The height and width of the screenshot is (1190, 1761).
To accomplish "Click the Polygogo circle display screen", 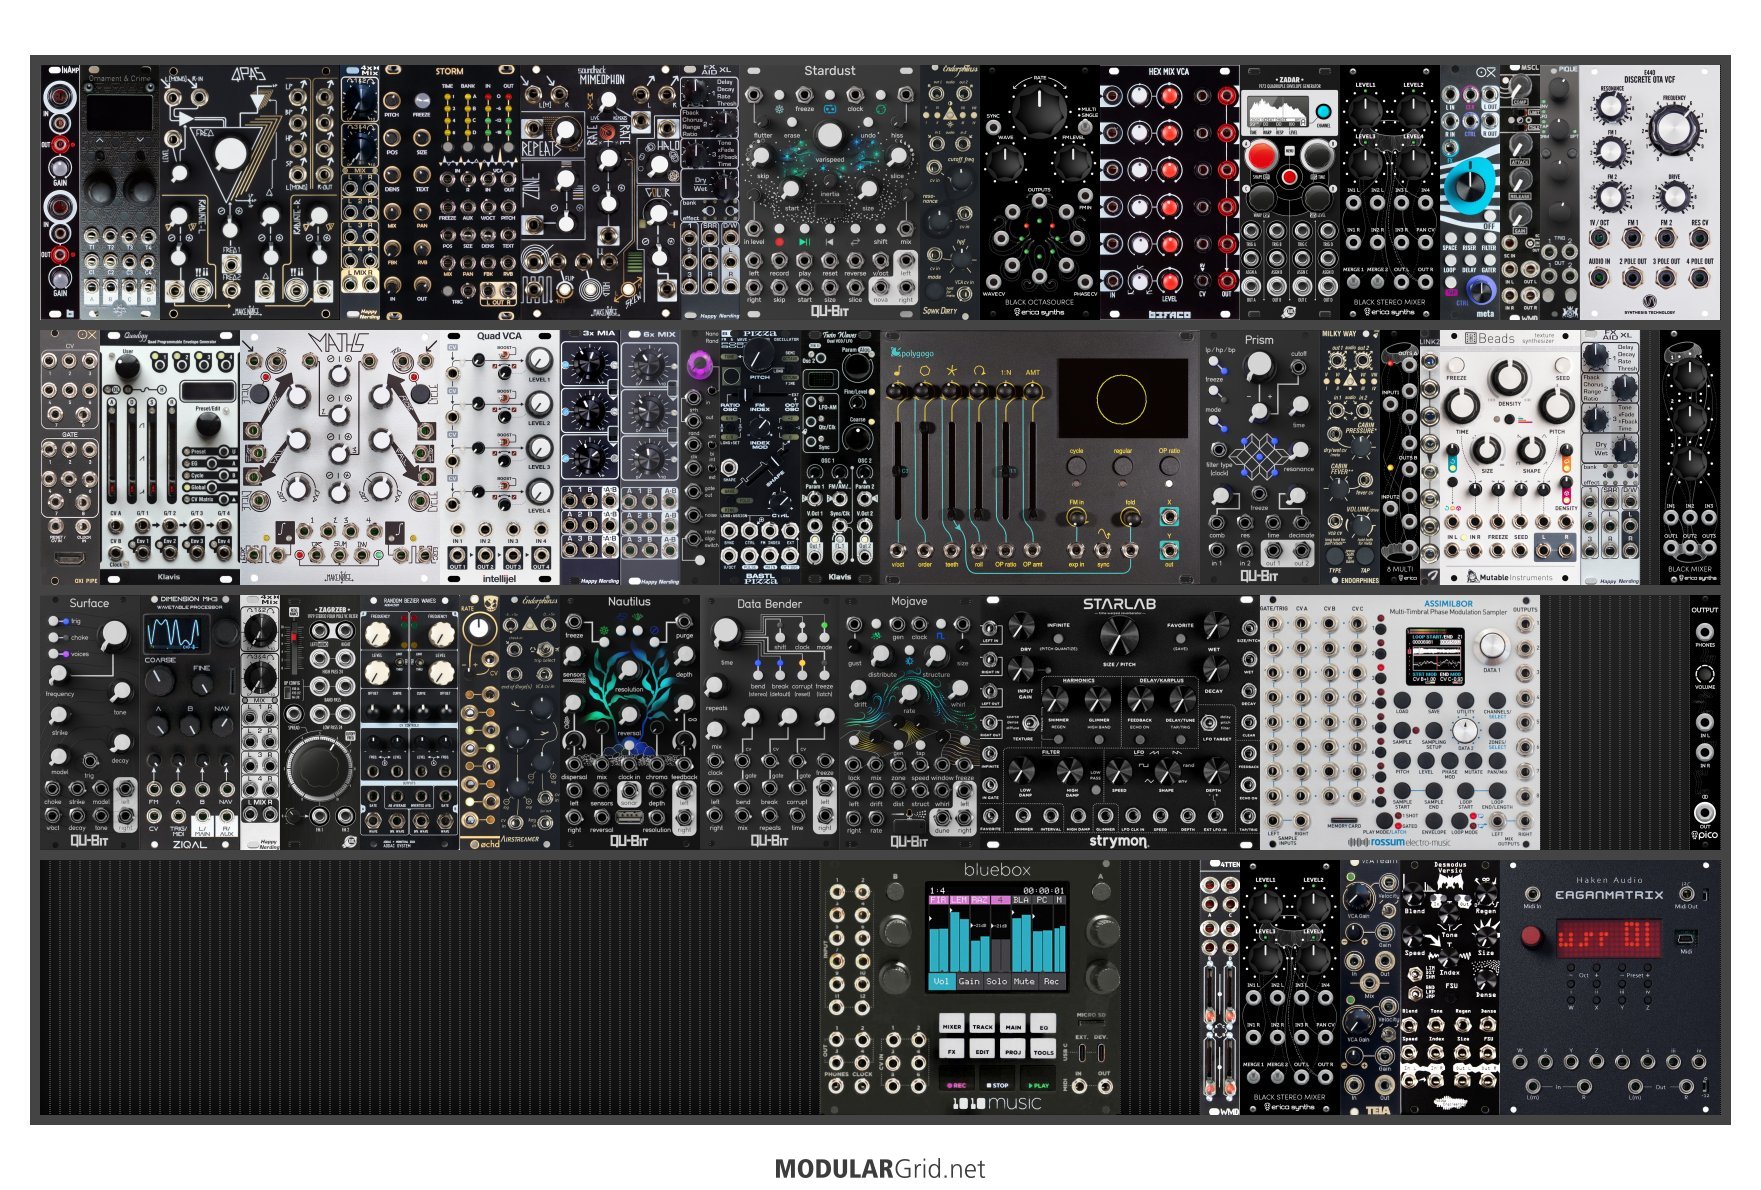I will point(1122,399).
